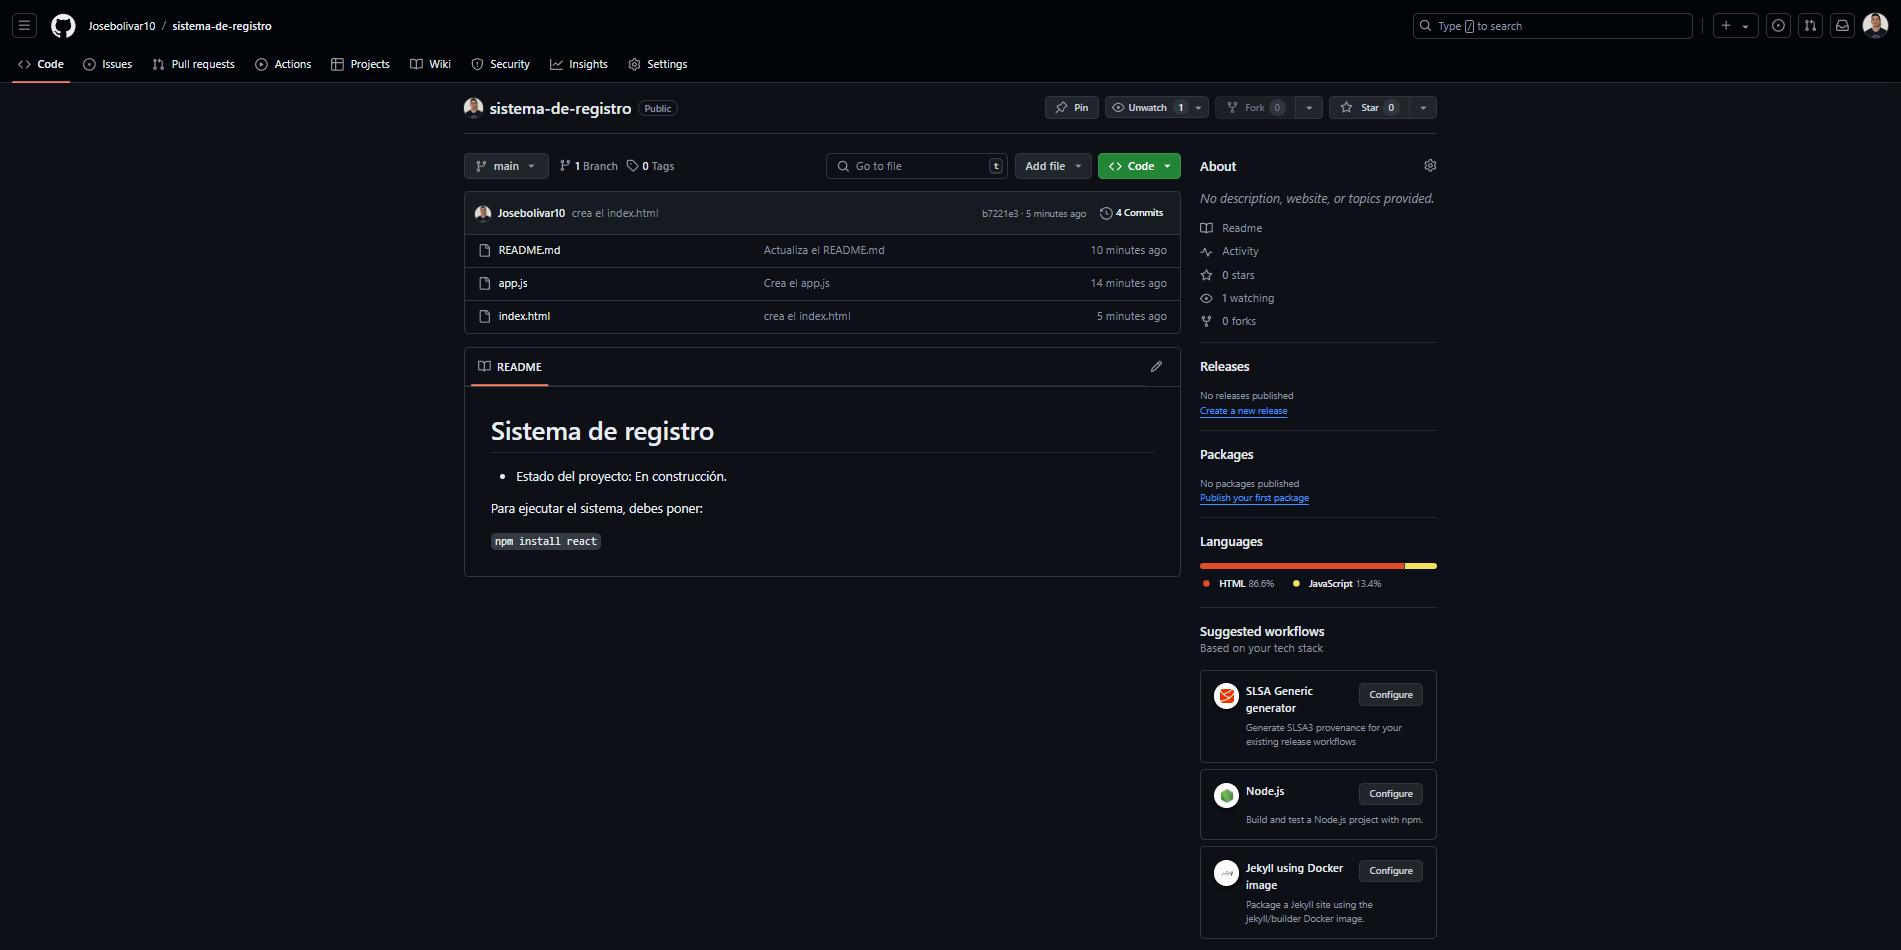Go to GitHub home via Octocat logo
The image size is (1901, 950).
pos(63,26)
